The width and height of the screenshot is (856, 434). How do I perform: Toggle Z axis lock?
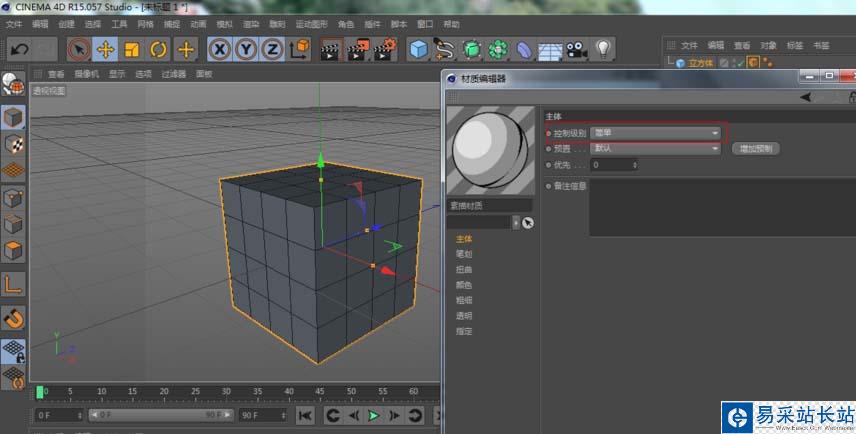point(272,49)
